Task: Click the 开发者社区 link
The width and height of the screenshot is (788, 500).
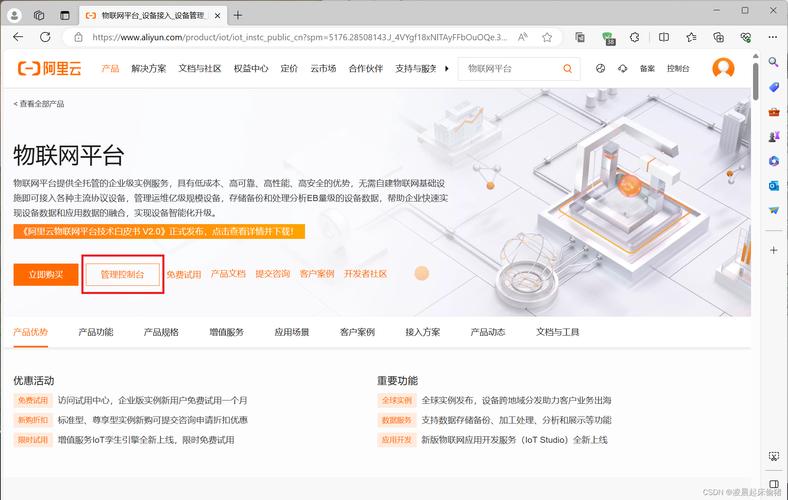Action: pyautogui.click(x=365, y=274)
